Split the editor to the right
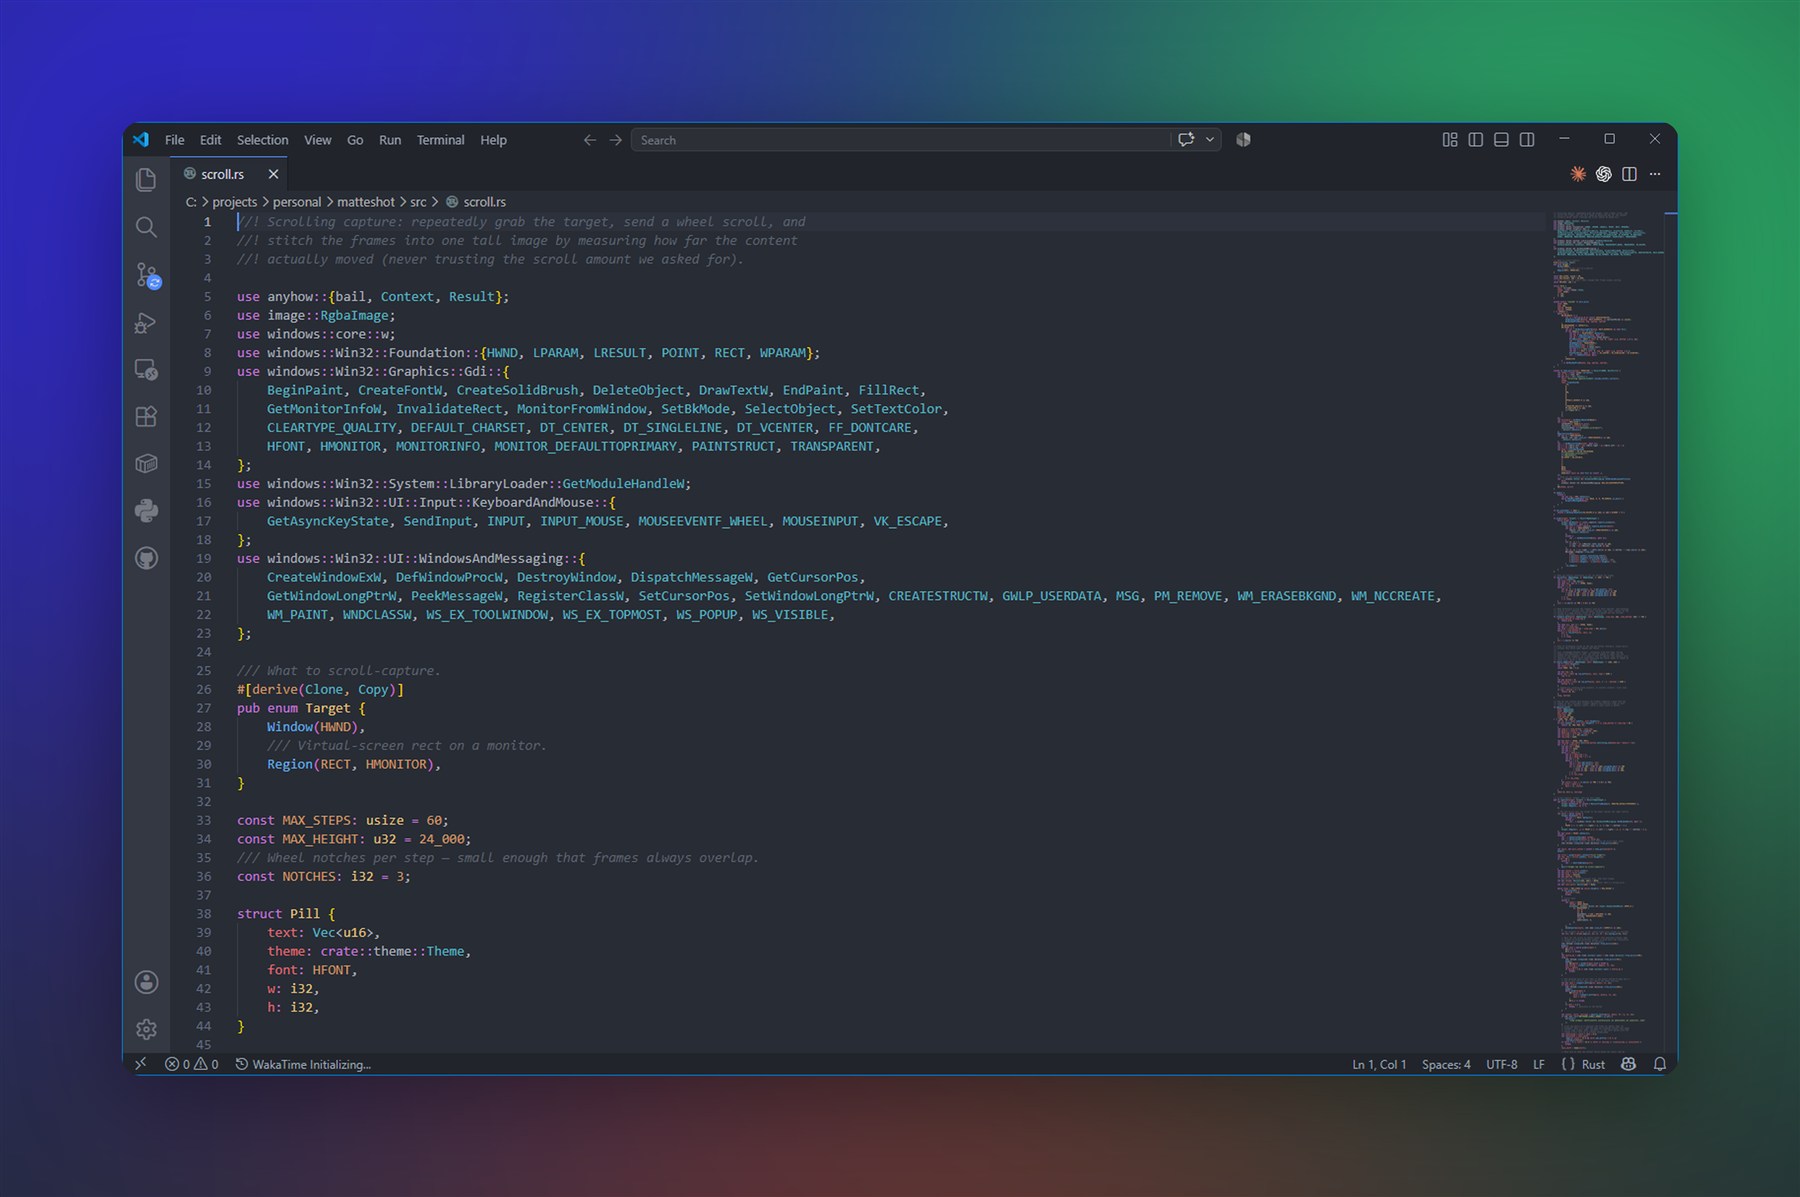The width and height of the screenshot is (1800, 1197). [1629, 174]
